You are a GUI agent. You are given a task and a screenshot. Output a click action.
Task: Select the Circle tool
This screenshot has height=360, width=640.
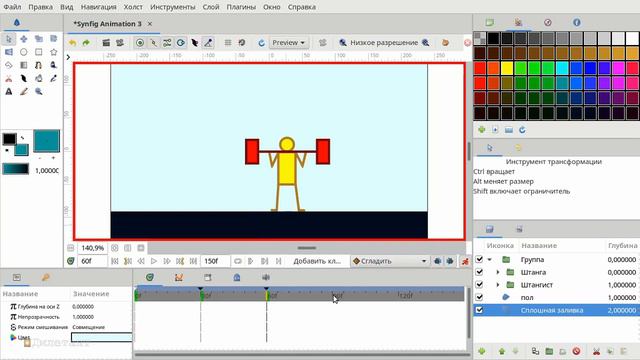point(24,52)
